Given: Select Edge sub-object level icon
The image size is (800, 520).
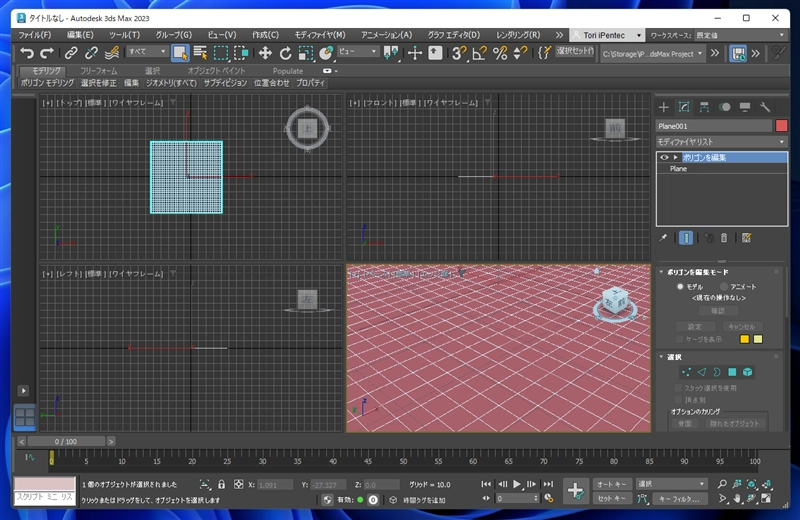Looking at the screenshot, I should click(x=702, y=372).
